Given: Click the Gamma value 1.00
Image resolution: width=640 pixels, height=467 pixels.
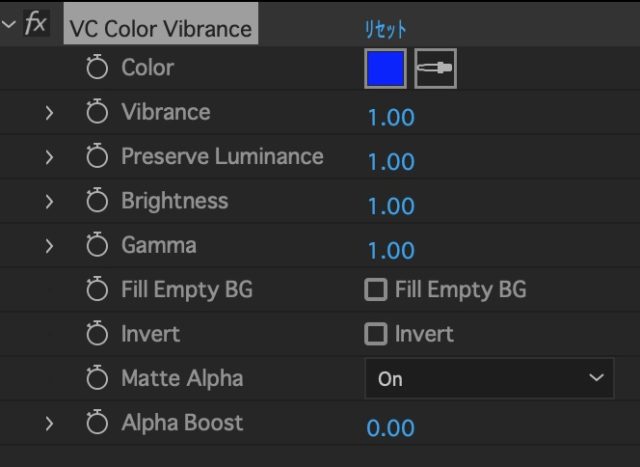Looking at the screenshot, I should [391, 250].
